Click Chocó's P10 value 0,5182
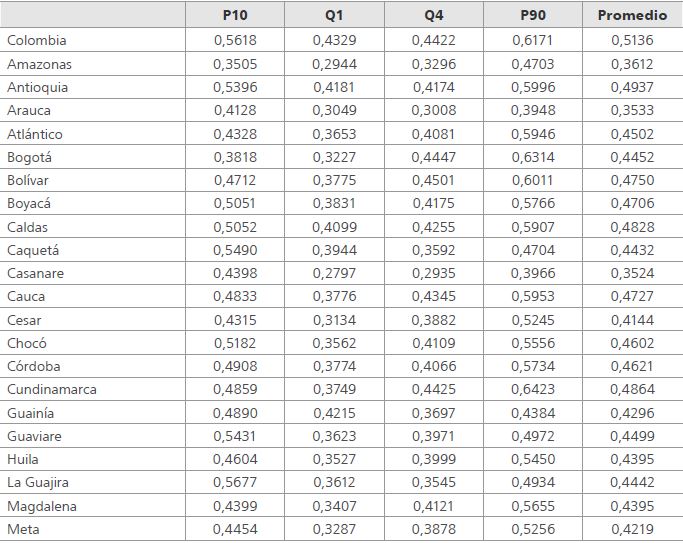Screen dimensions: 683x543 (235, 343)
